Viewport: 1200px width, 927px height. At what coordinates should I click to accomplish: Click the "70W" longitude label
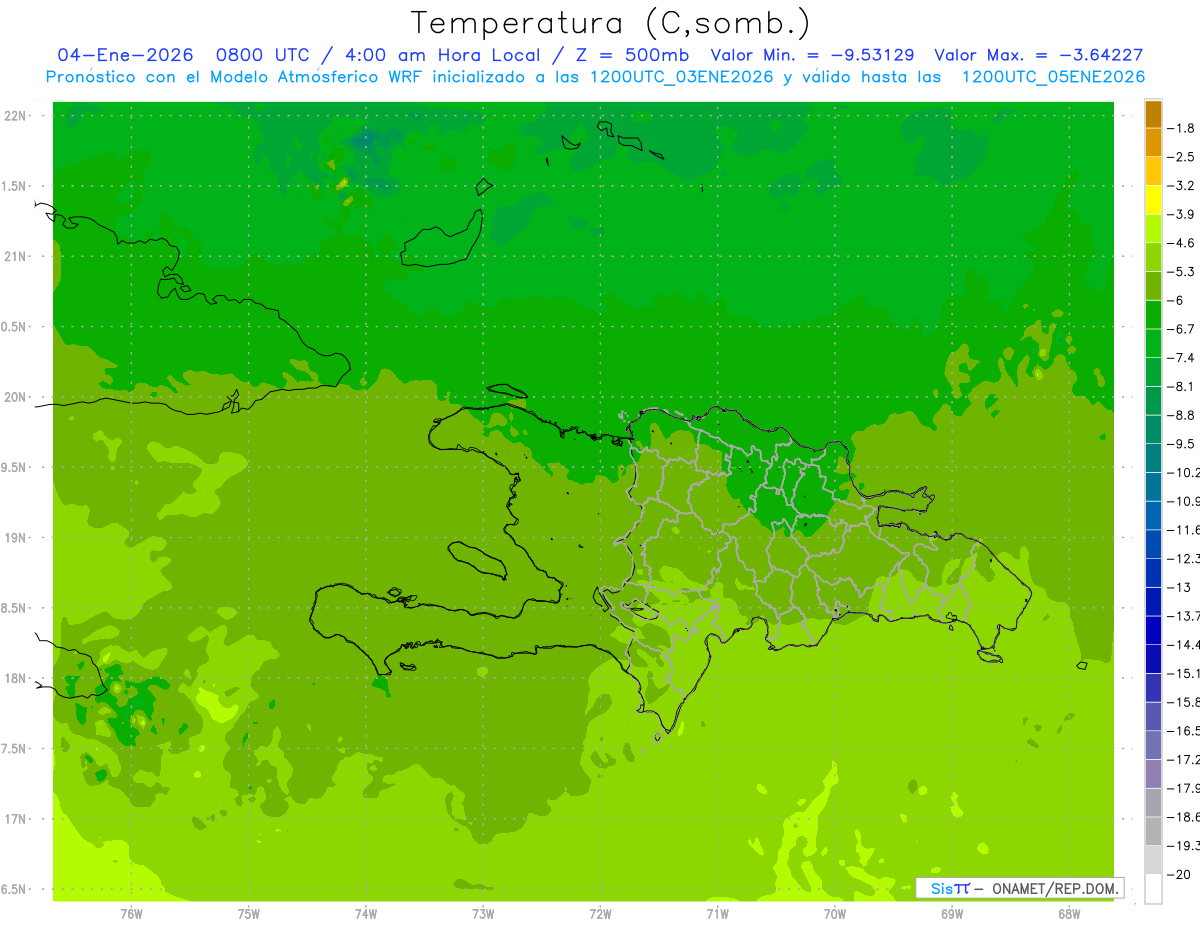pyautogui.click(x=835, y=913)
